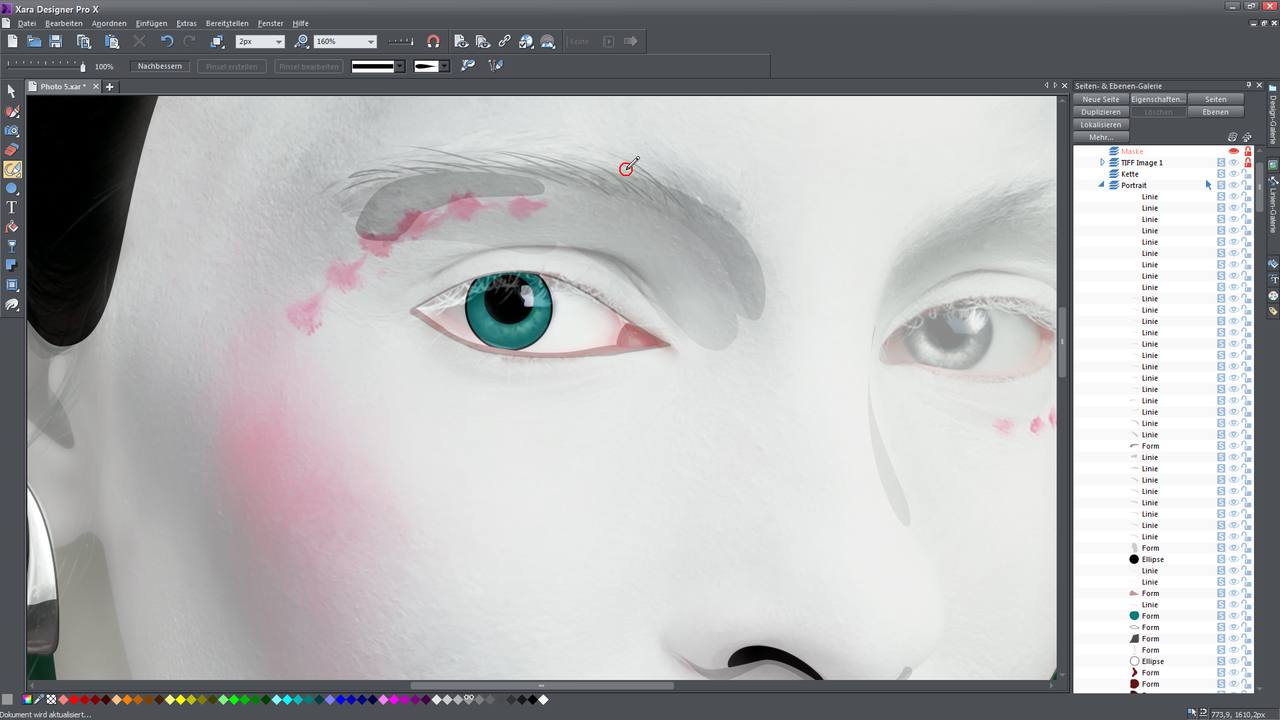Toggle visibility eye of Maske layer
This screenshot has width=1280, height=720.
pyautogui.click(x=1234, y=151)
